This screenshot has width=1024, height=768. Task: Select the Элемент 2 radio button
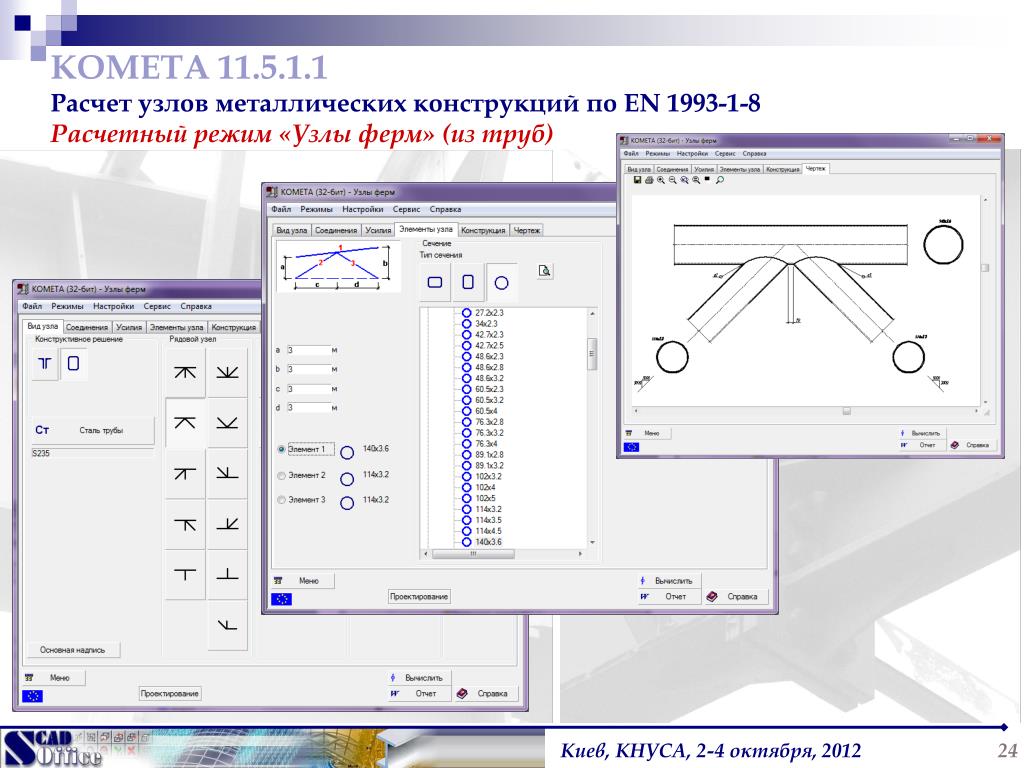click(282, 475)
